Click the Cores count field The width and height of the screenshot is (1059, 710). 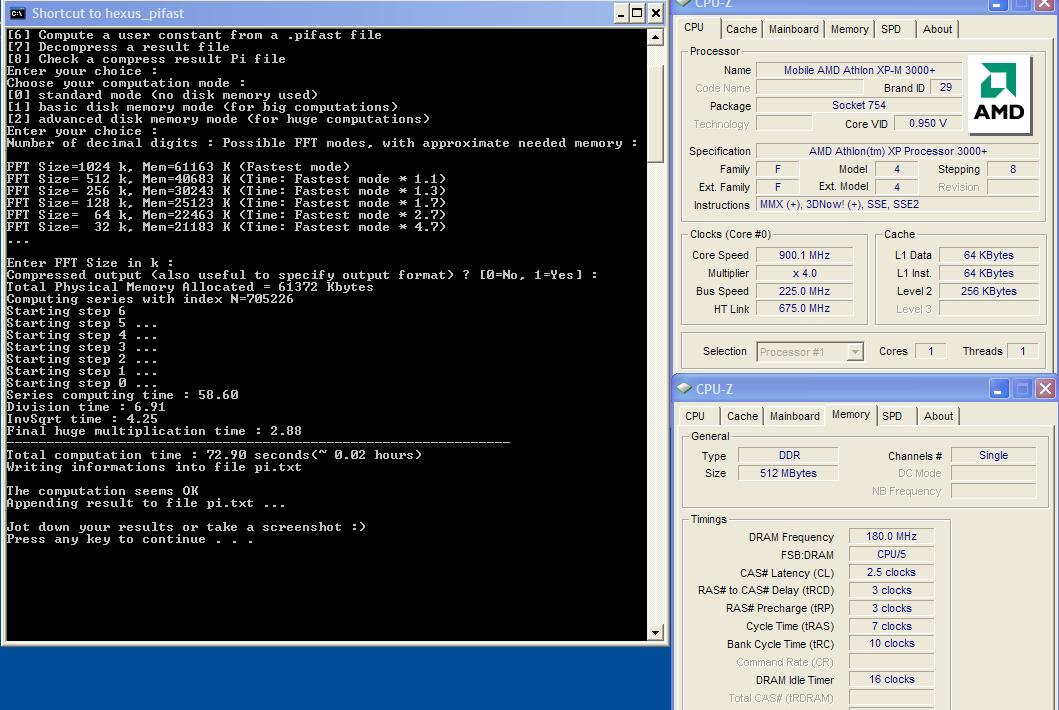pos(930,351)
